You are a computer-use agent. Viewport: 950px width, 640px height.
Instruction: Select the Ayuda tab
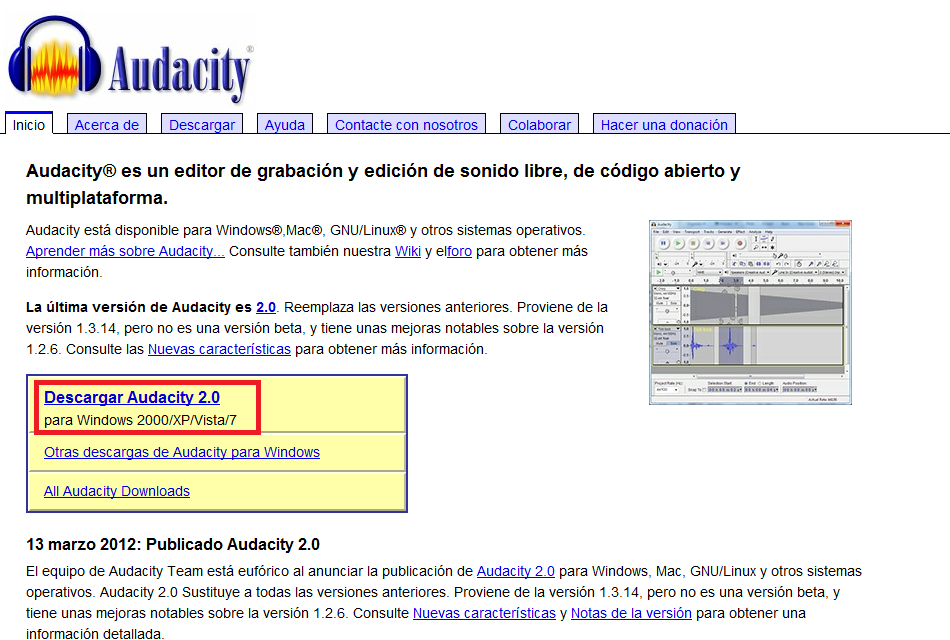(x=285, y=125)
